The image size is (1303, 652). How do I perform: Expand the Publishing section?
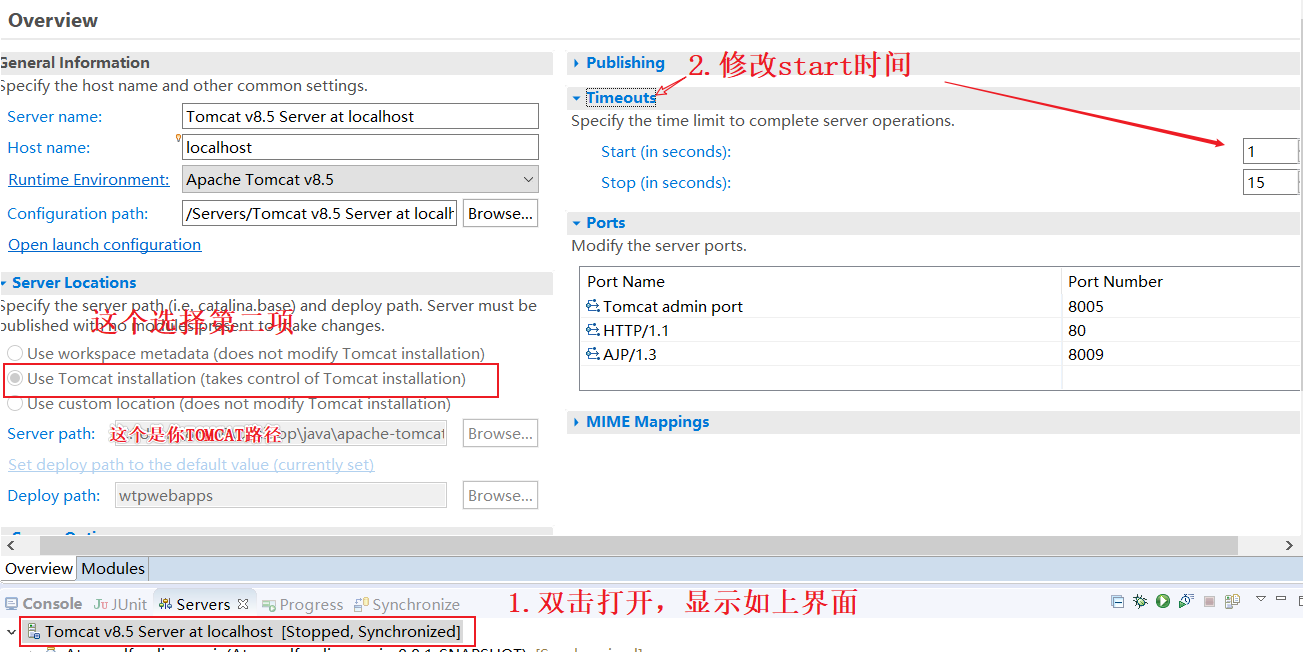click(576, 63)
